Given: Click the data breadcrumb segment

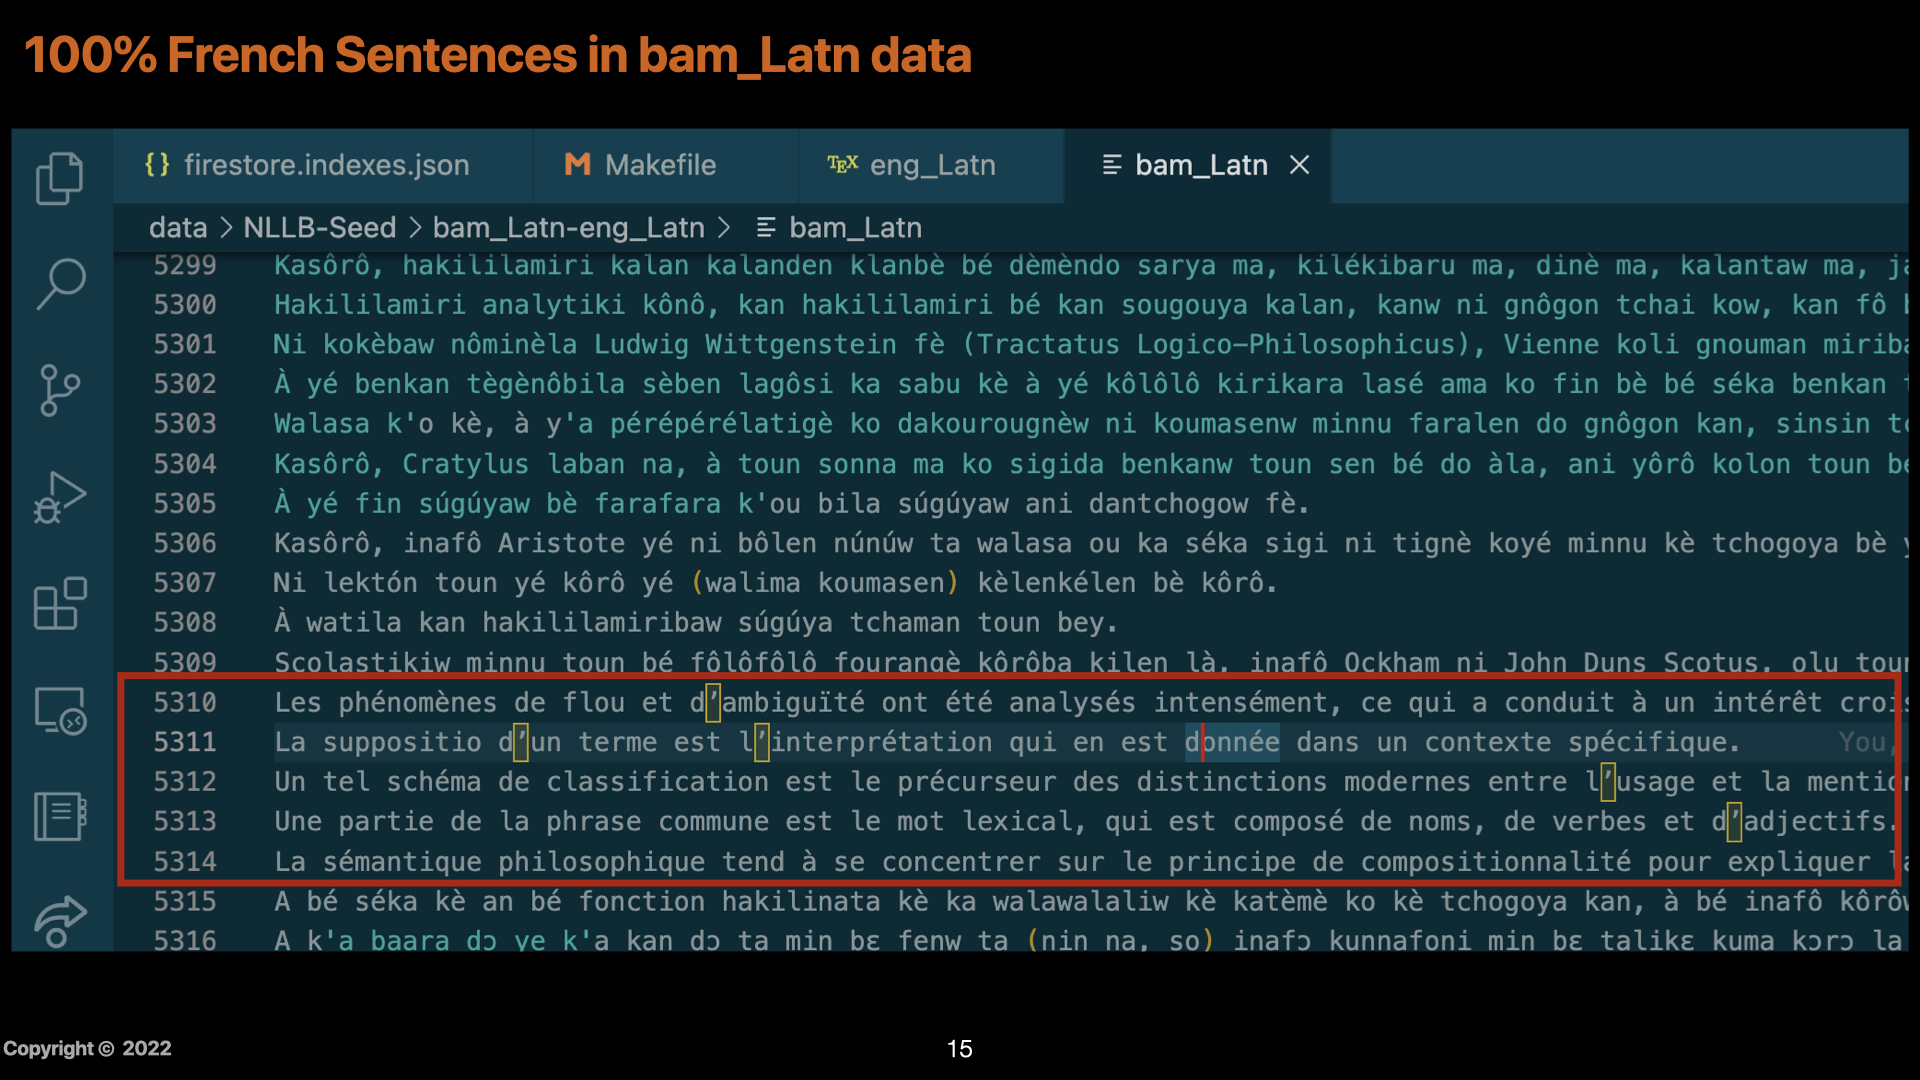Looking at the screenshot, I should (x=178, y=228).
